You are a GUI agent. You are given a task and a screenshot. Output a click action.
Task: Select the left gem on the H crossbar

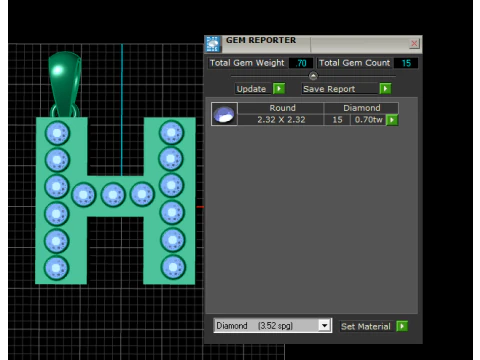pos(83,194)
